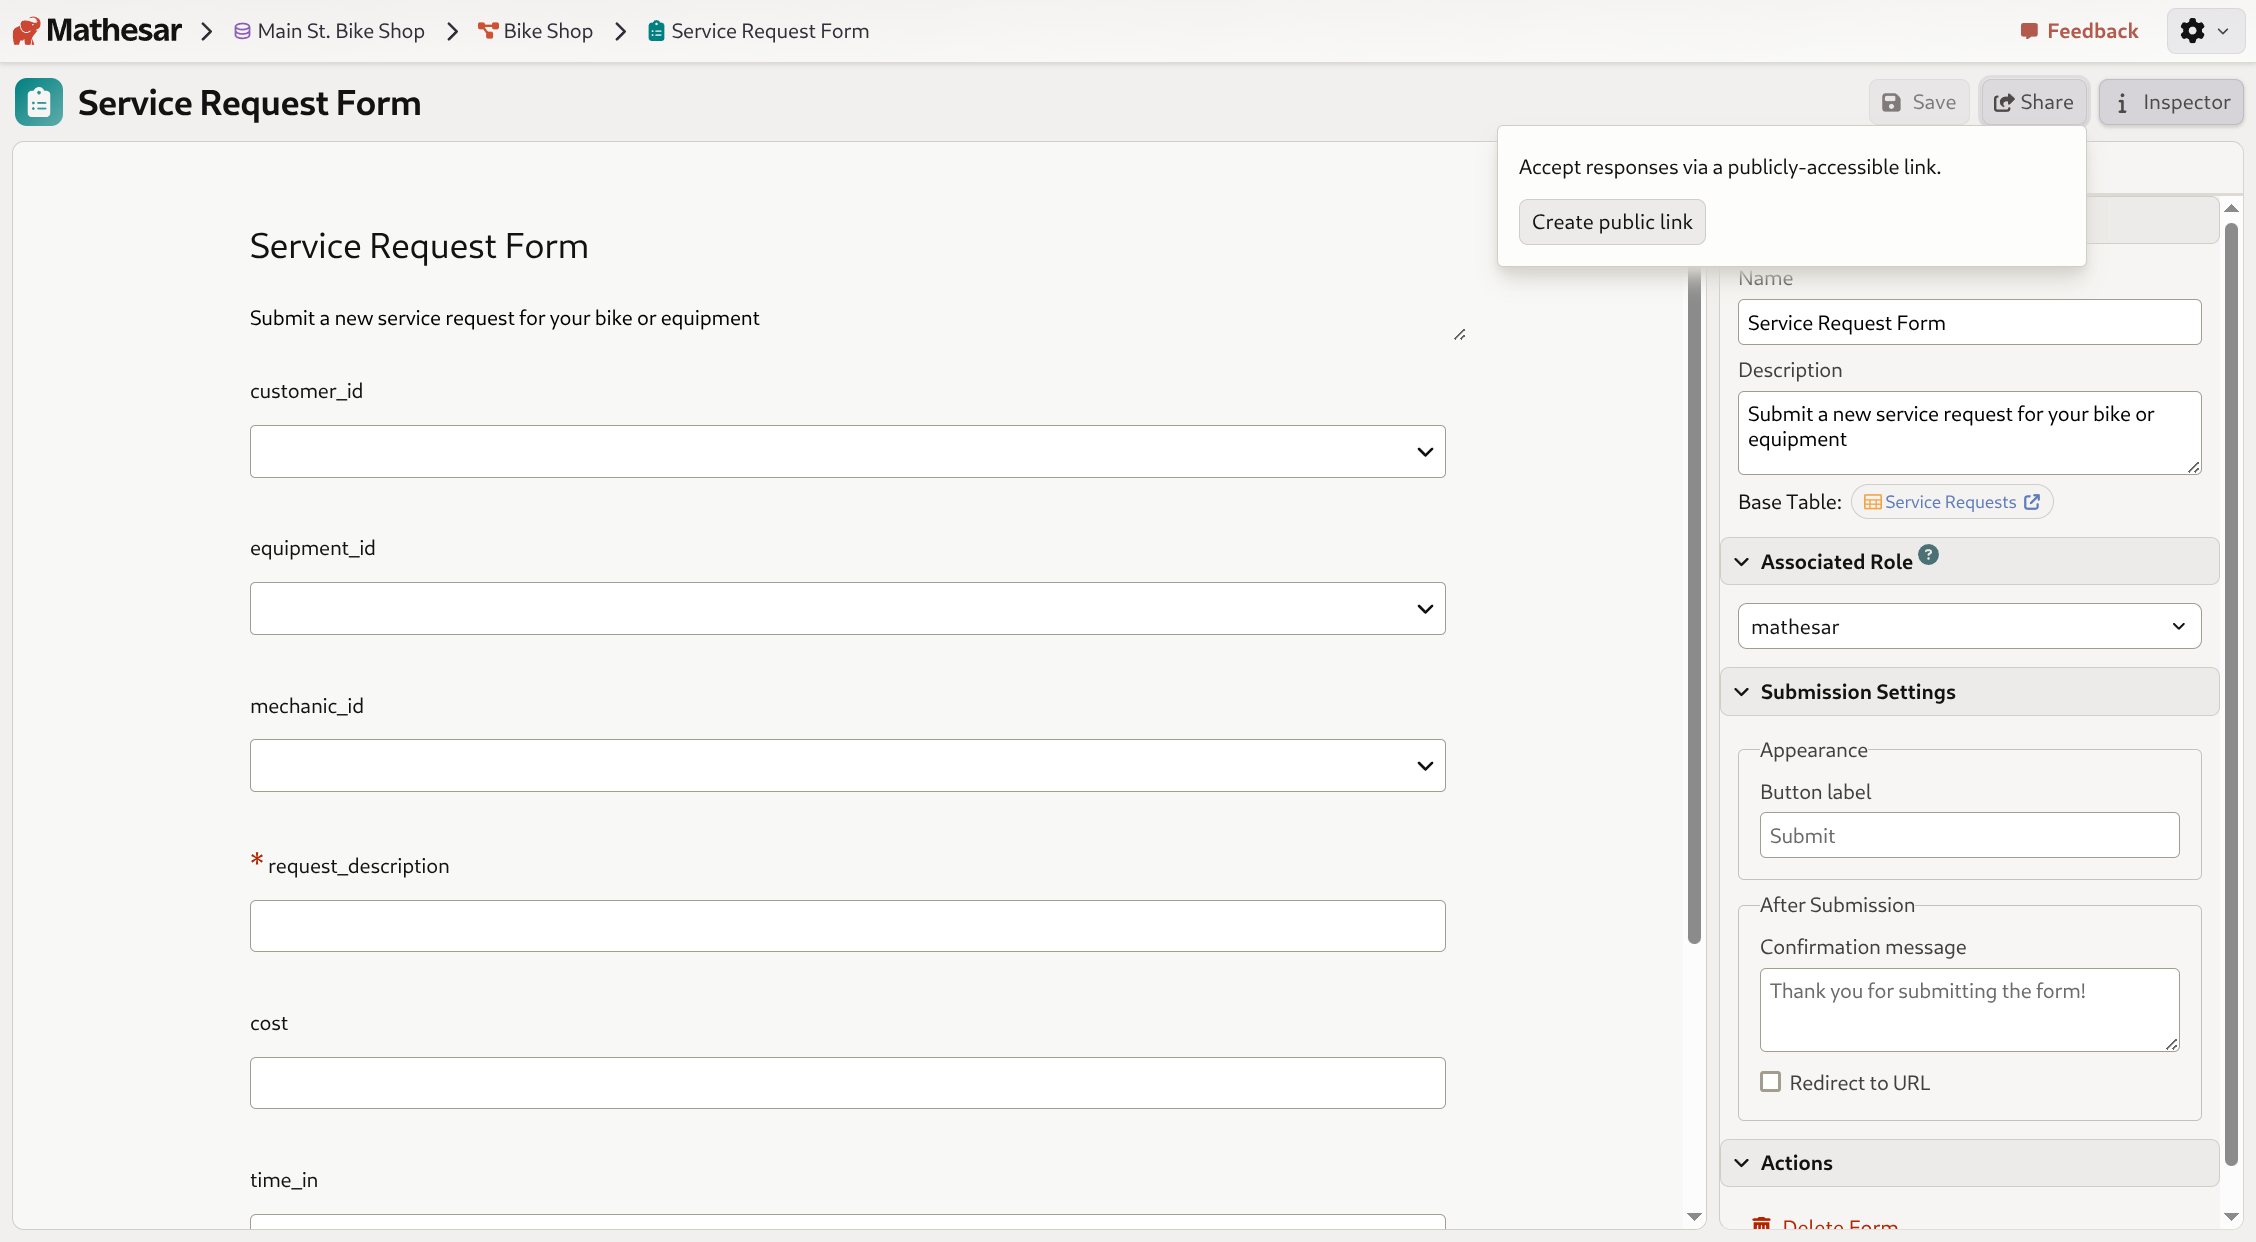Open the Inspector panel button

(2171, 102)
